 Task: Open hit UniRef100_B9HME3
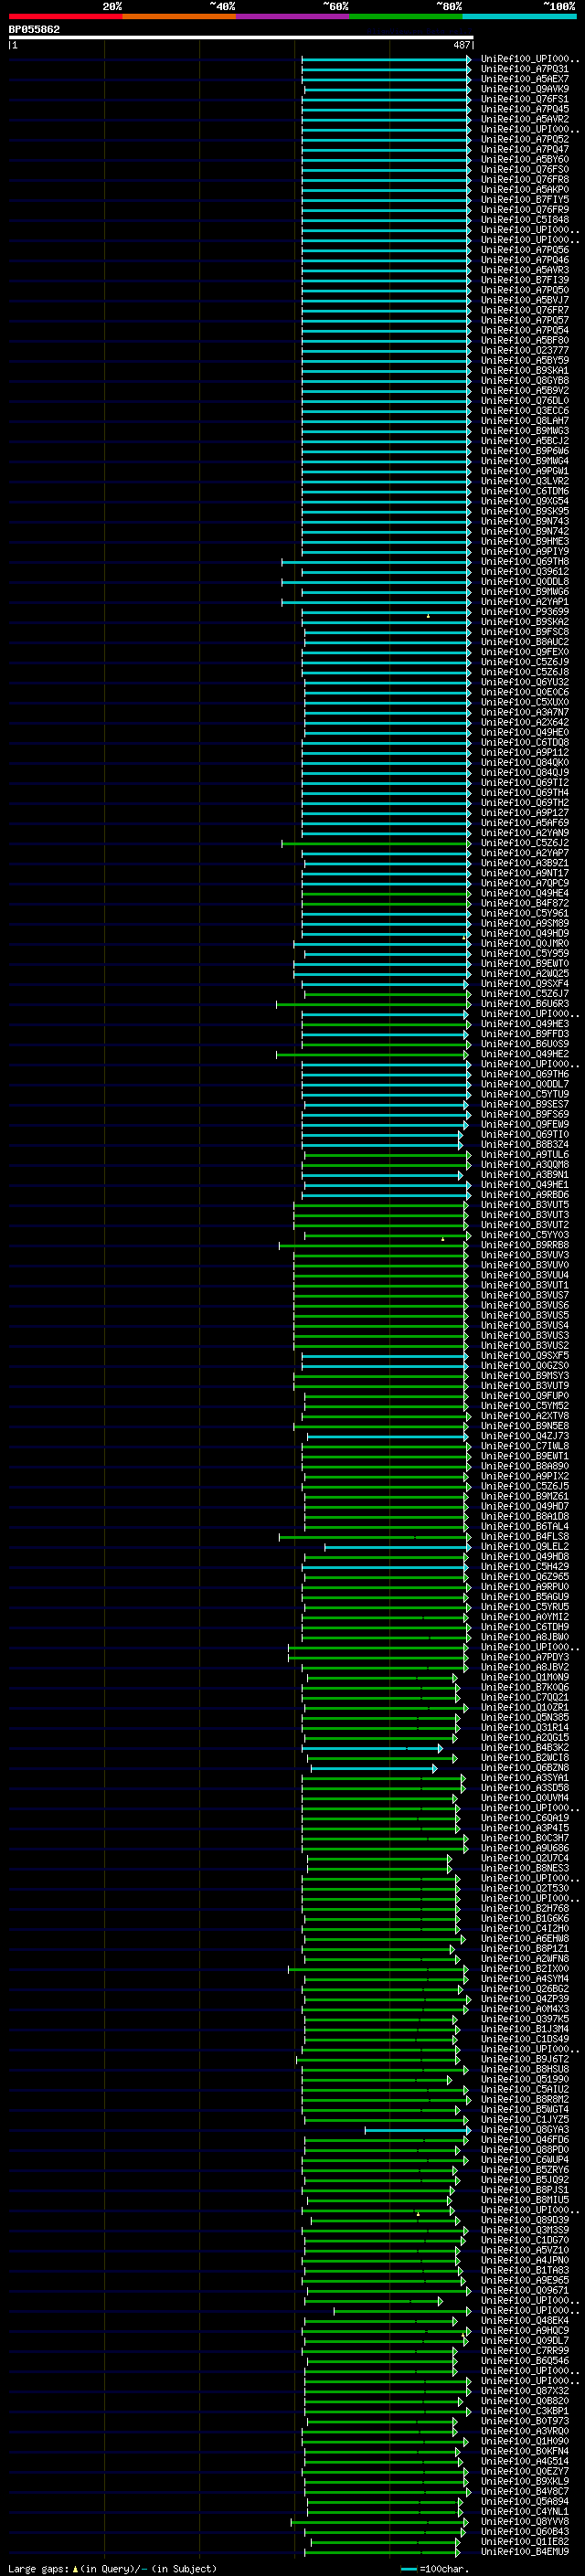pyautogui.click(x=525, y=542)
